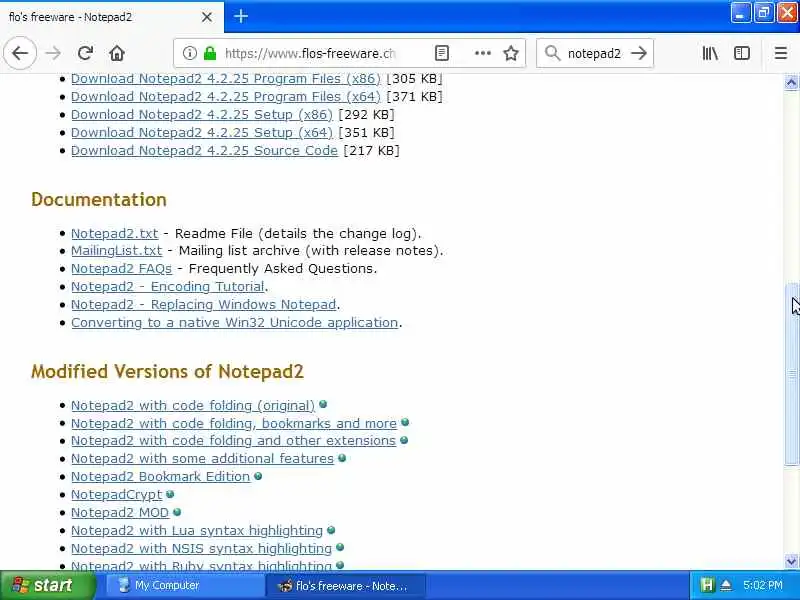The image size is (800, 600).
Task: Open a new tab with plus button
Action: pos(241,17)
